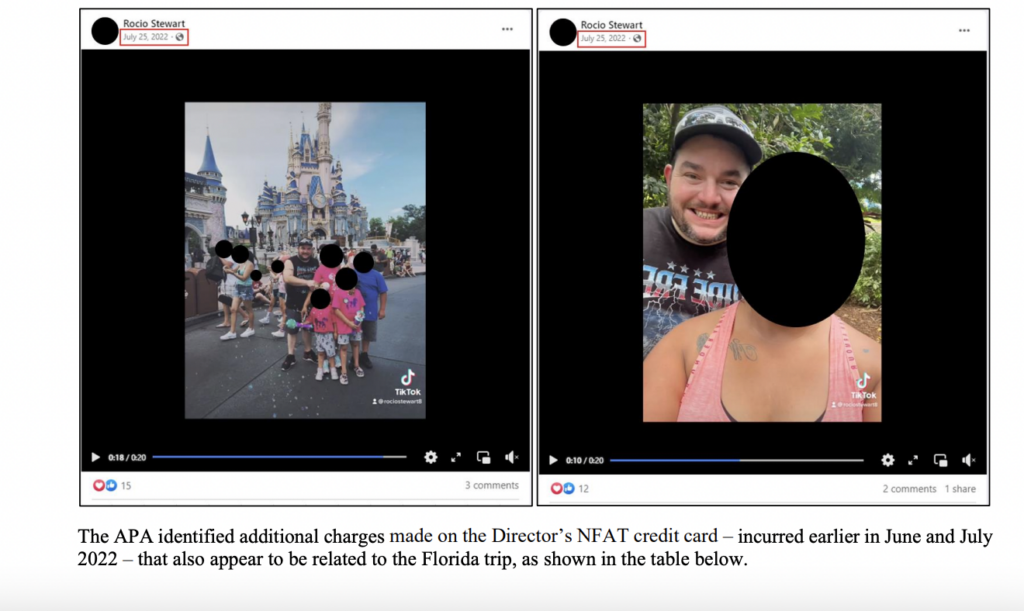The image size is (1024, 611).
Task: Open three-dot options menu on right post
Action: click(963, 30)
